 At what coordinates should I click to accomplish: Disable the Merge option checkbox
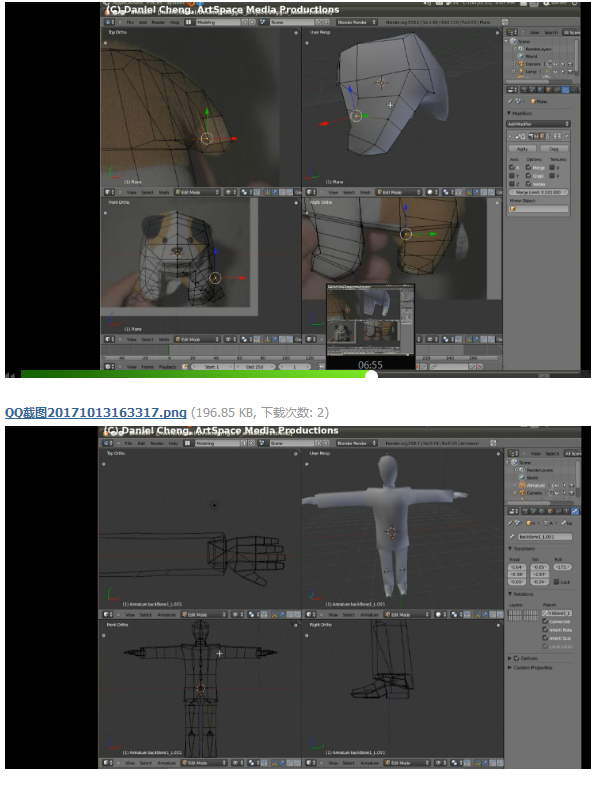(x=528, y=167)
